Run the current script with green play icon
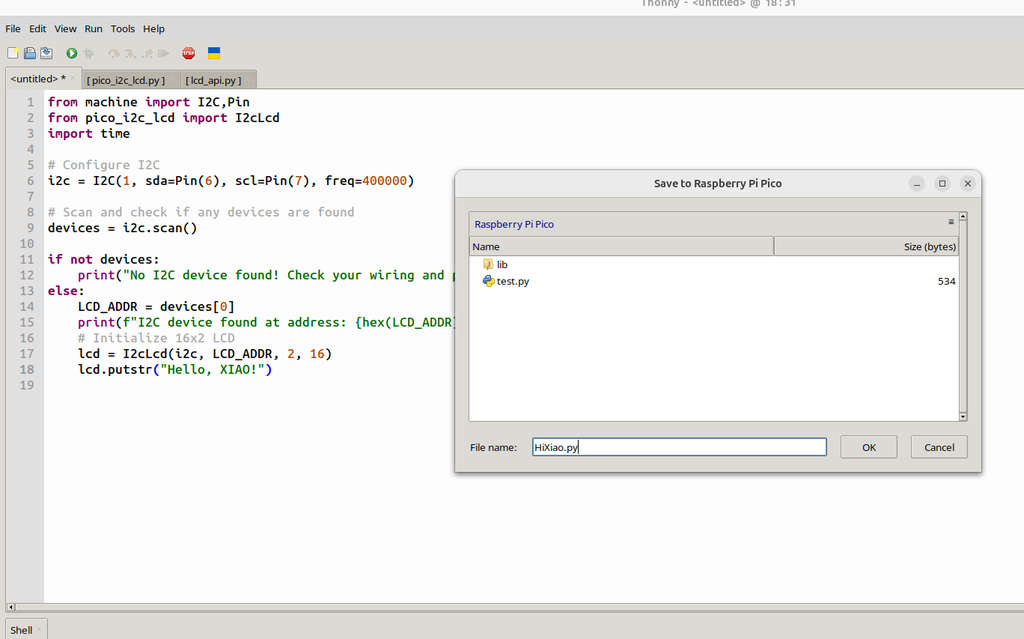1024x639 pixels. (72, 53)
